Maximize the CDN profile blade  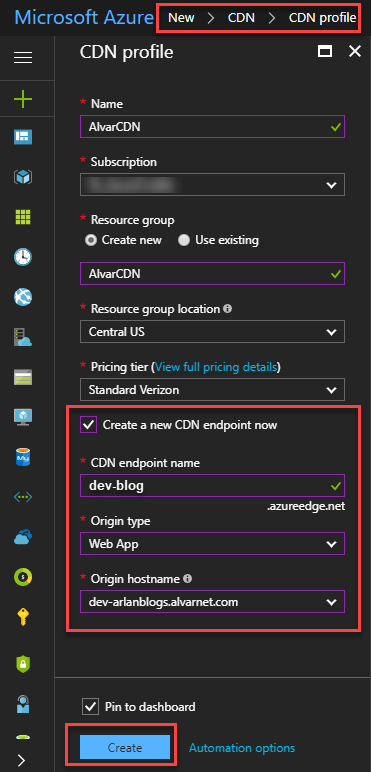click(x=325, y=51)
